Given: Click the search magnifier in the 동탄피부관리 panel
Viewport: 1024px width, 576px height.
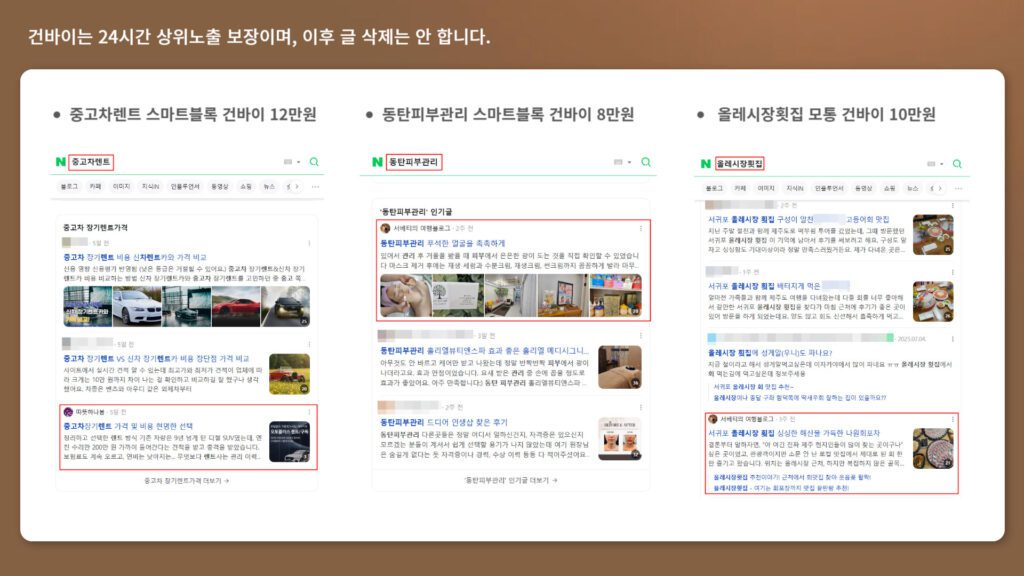Looking at the screenshot, I should click(x=646, y=161).
